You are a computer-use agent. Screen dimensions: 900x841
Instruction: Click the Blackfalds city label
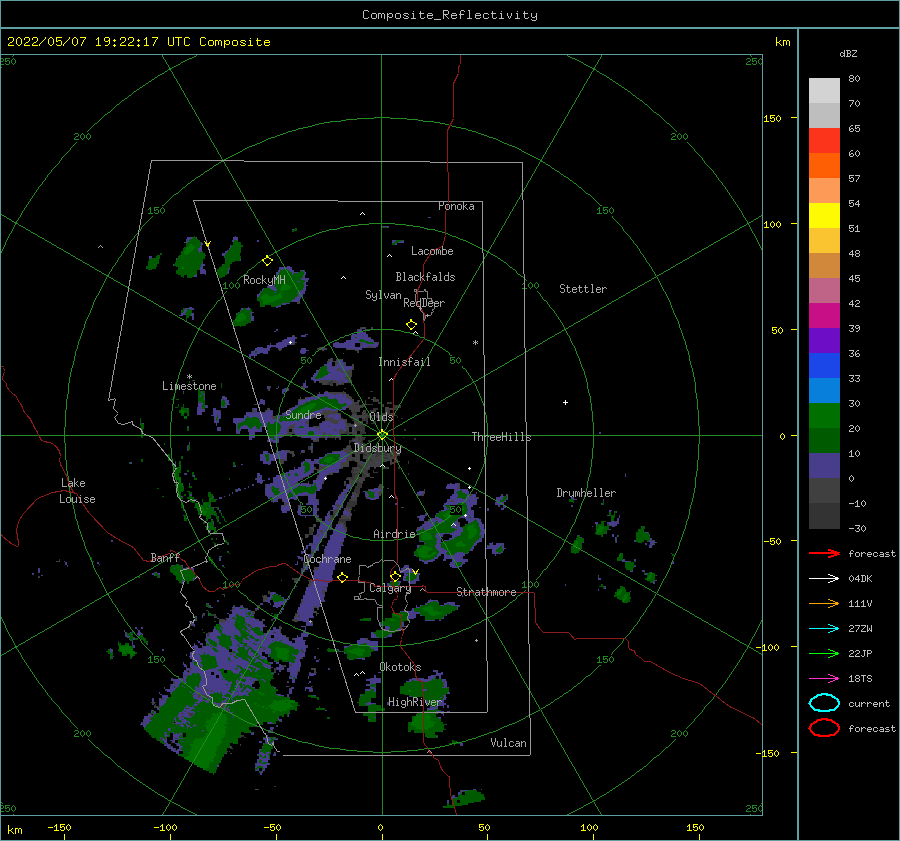click(425, 277)
